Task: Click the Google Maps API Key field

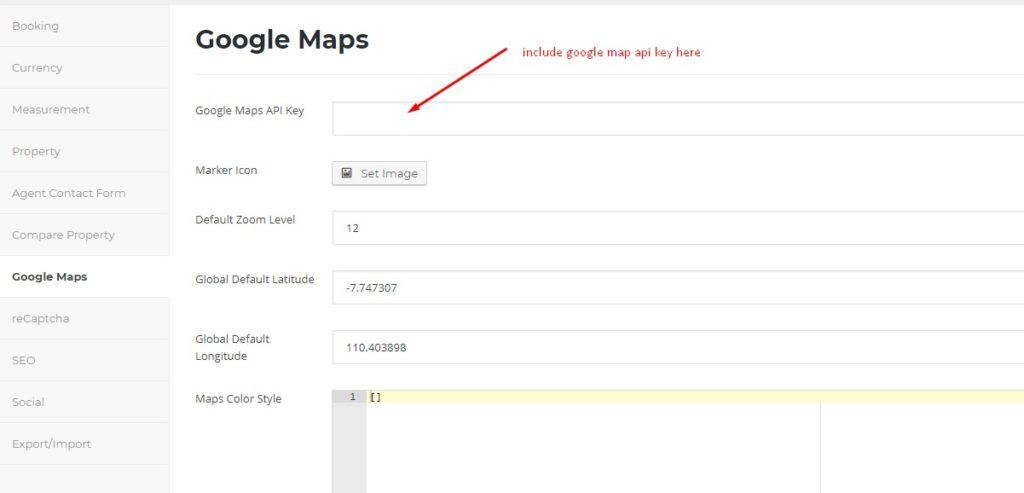Action: pos(678,119)
